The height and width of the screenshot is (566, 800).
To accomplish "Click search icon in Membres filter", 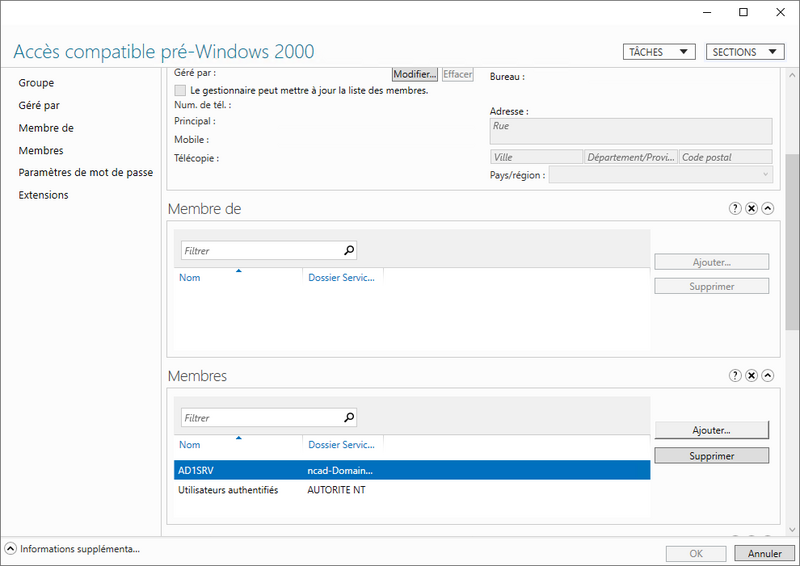I will pos(348,418).
